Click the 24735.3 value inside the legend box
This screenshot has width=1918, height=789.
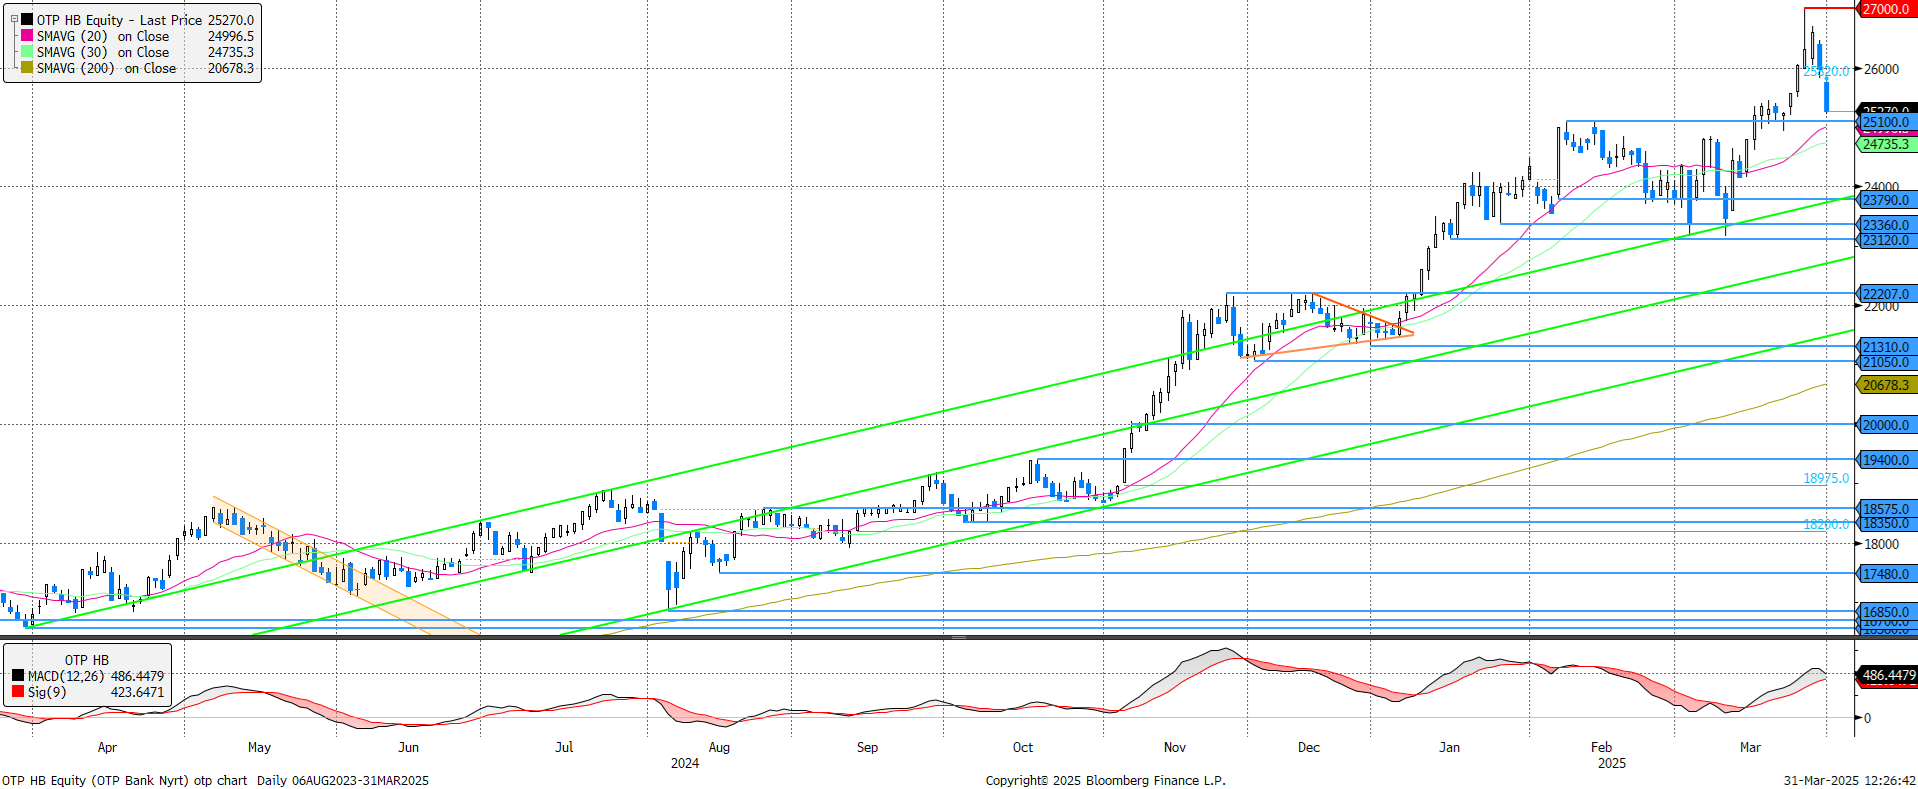(231, 52)
